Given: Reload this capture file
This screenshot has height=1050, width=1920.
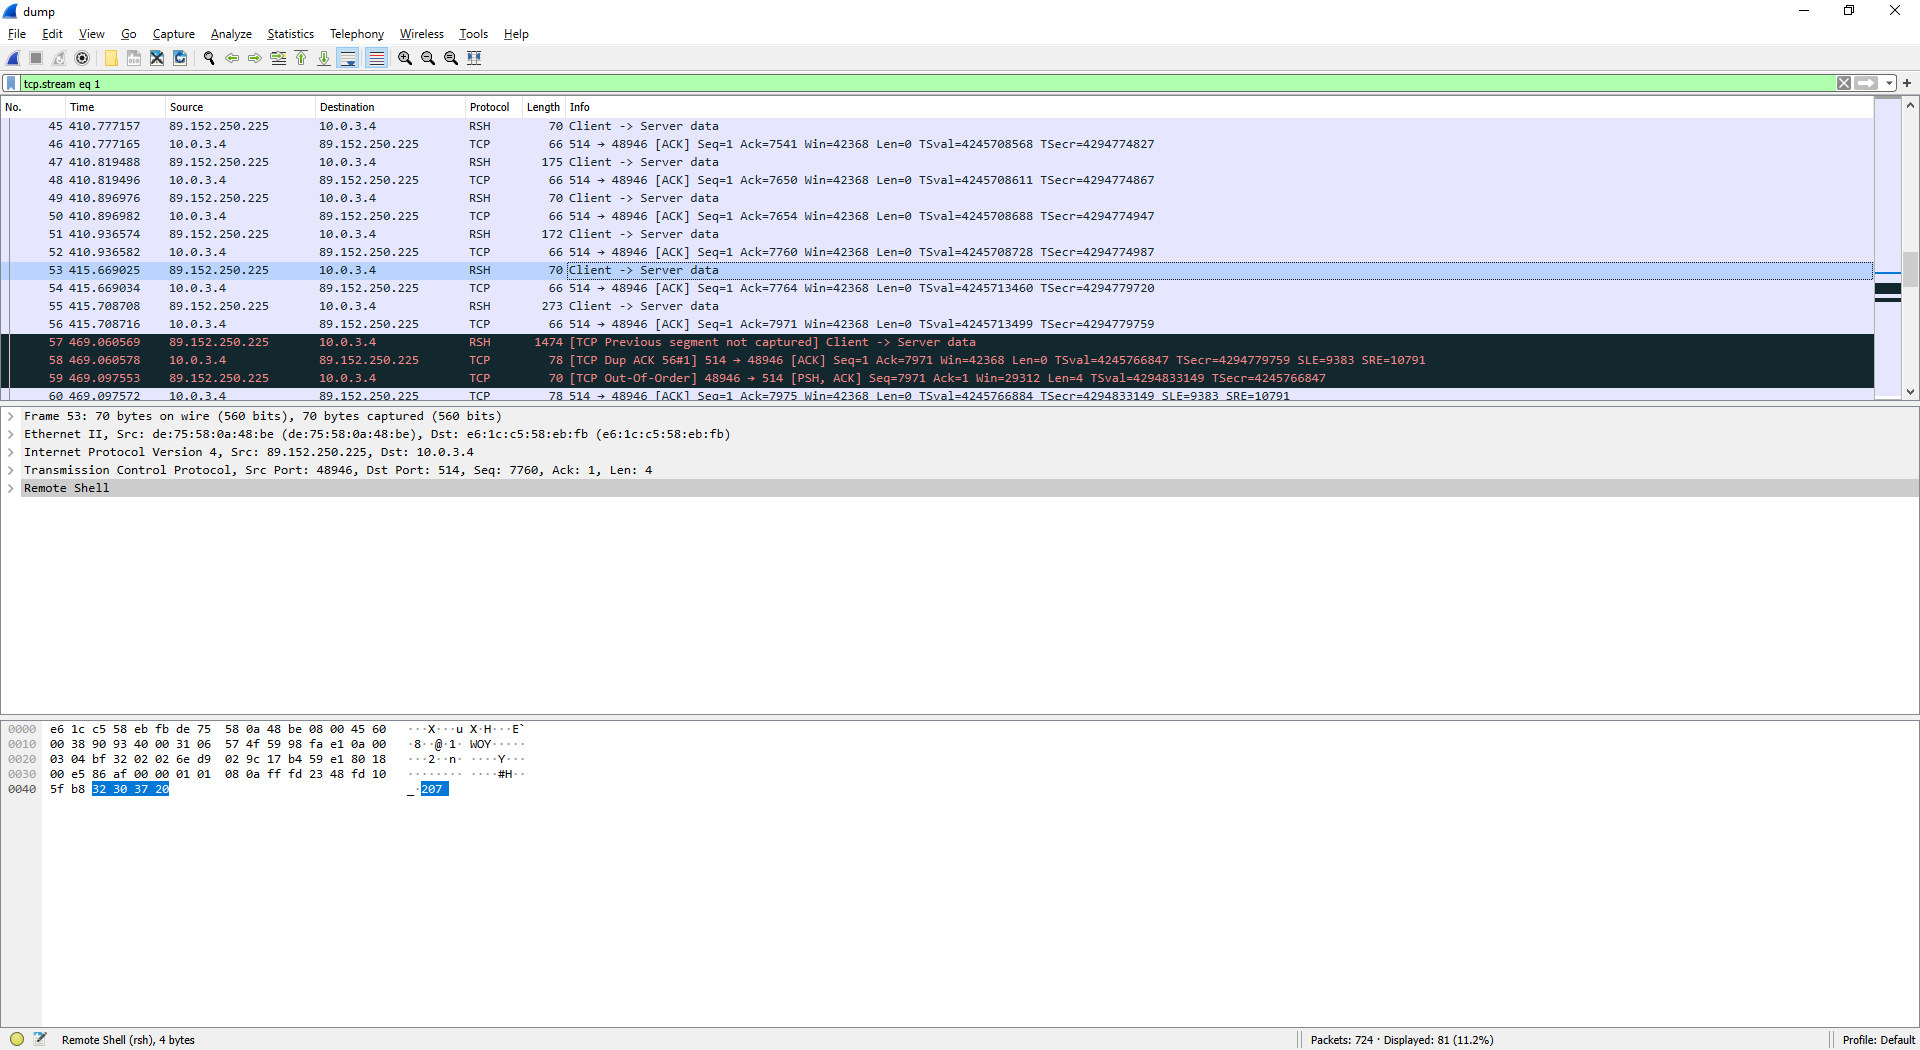Looking at the screenshot, I should pyautogui.click(x=180, y=57).
